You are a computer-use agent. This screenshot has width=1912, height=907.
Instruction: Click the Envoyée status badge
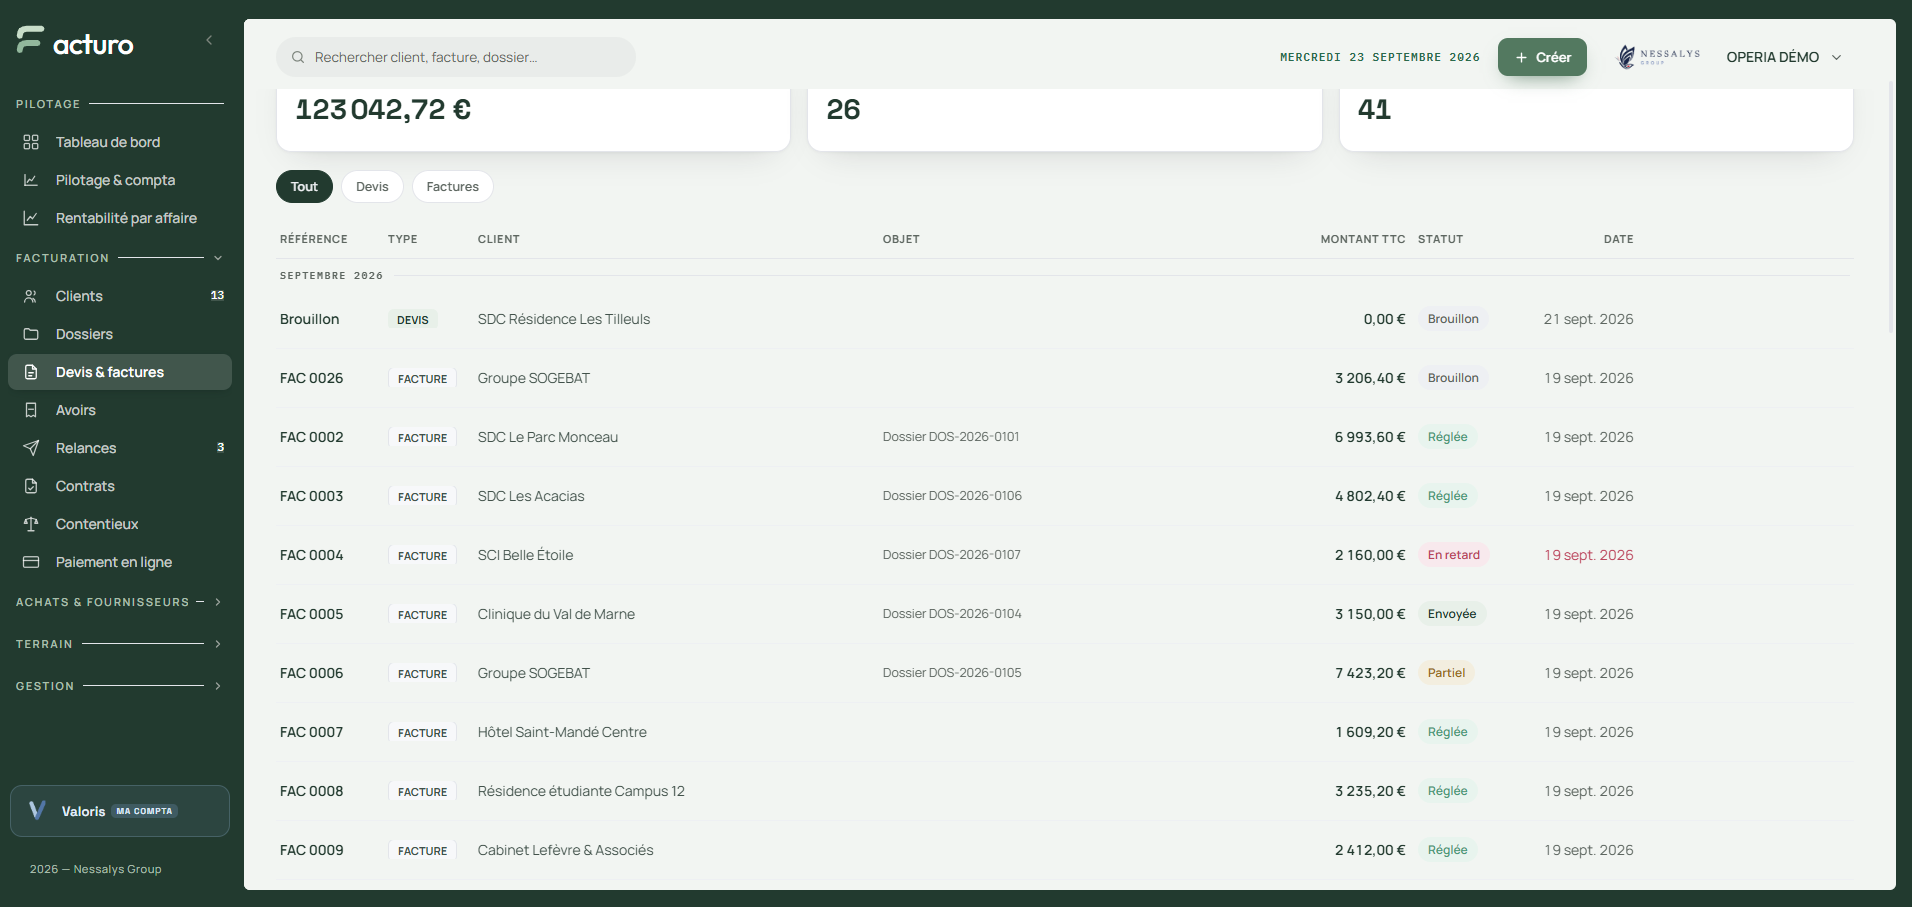pos(1452,614)
